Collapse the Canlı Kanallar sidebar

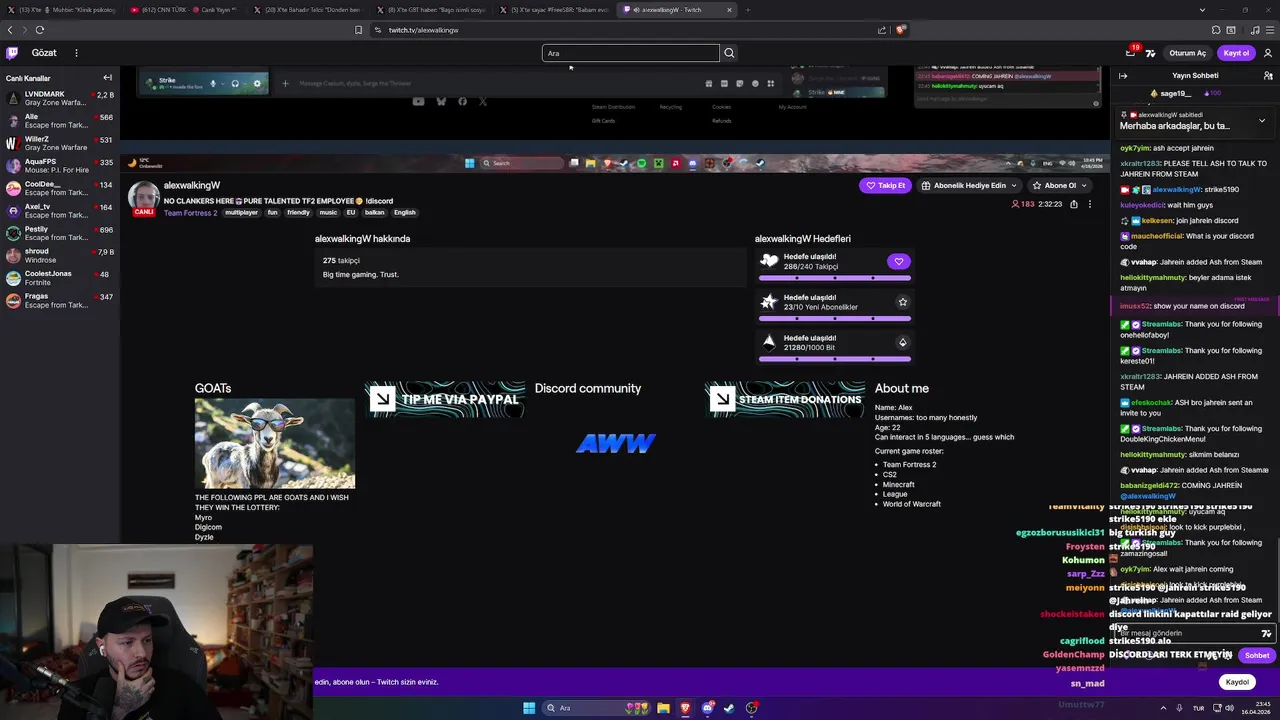[x=108, y=78]
